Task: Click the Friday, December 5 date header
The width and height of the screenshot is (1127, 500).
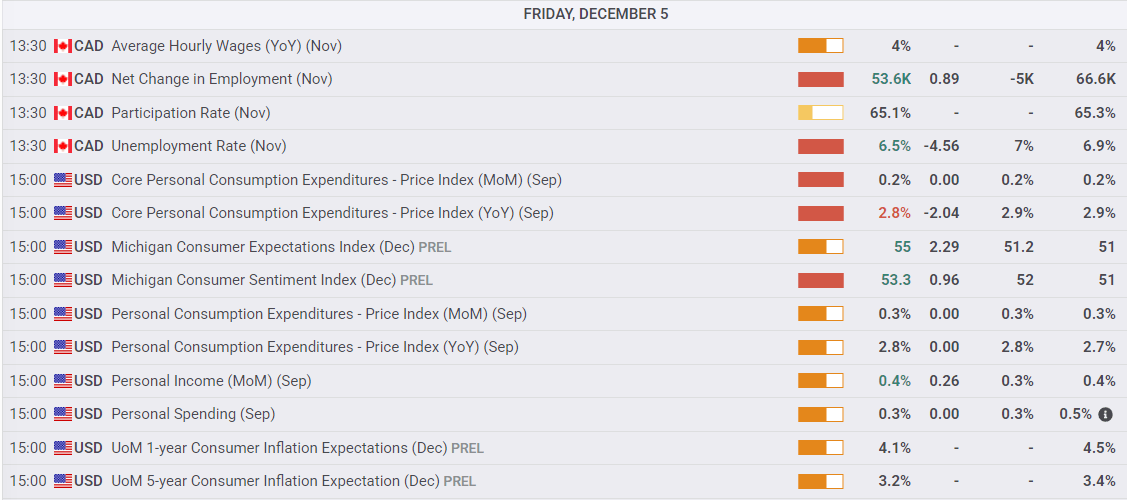Action: [595, 14]
